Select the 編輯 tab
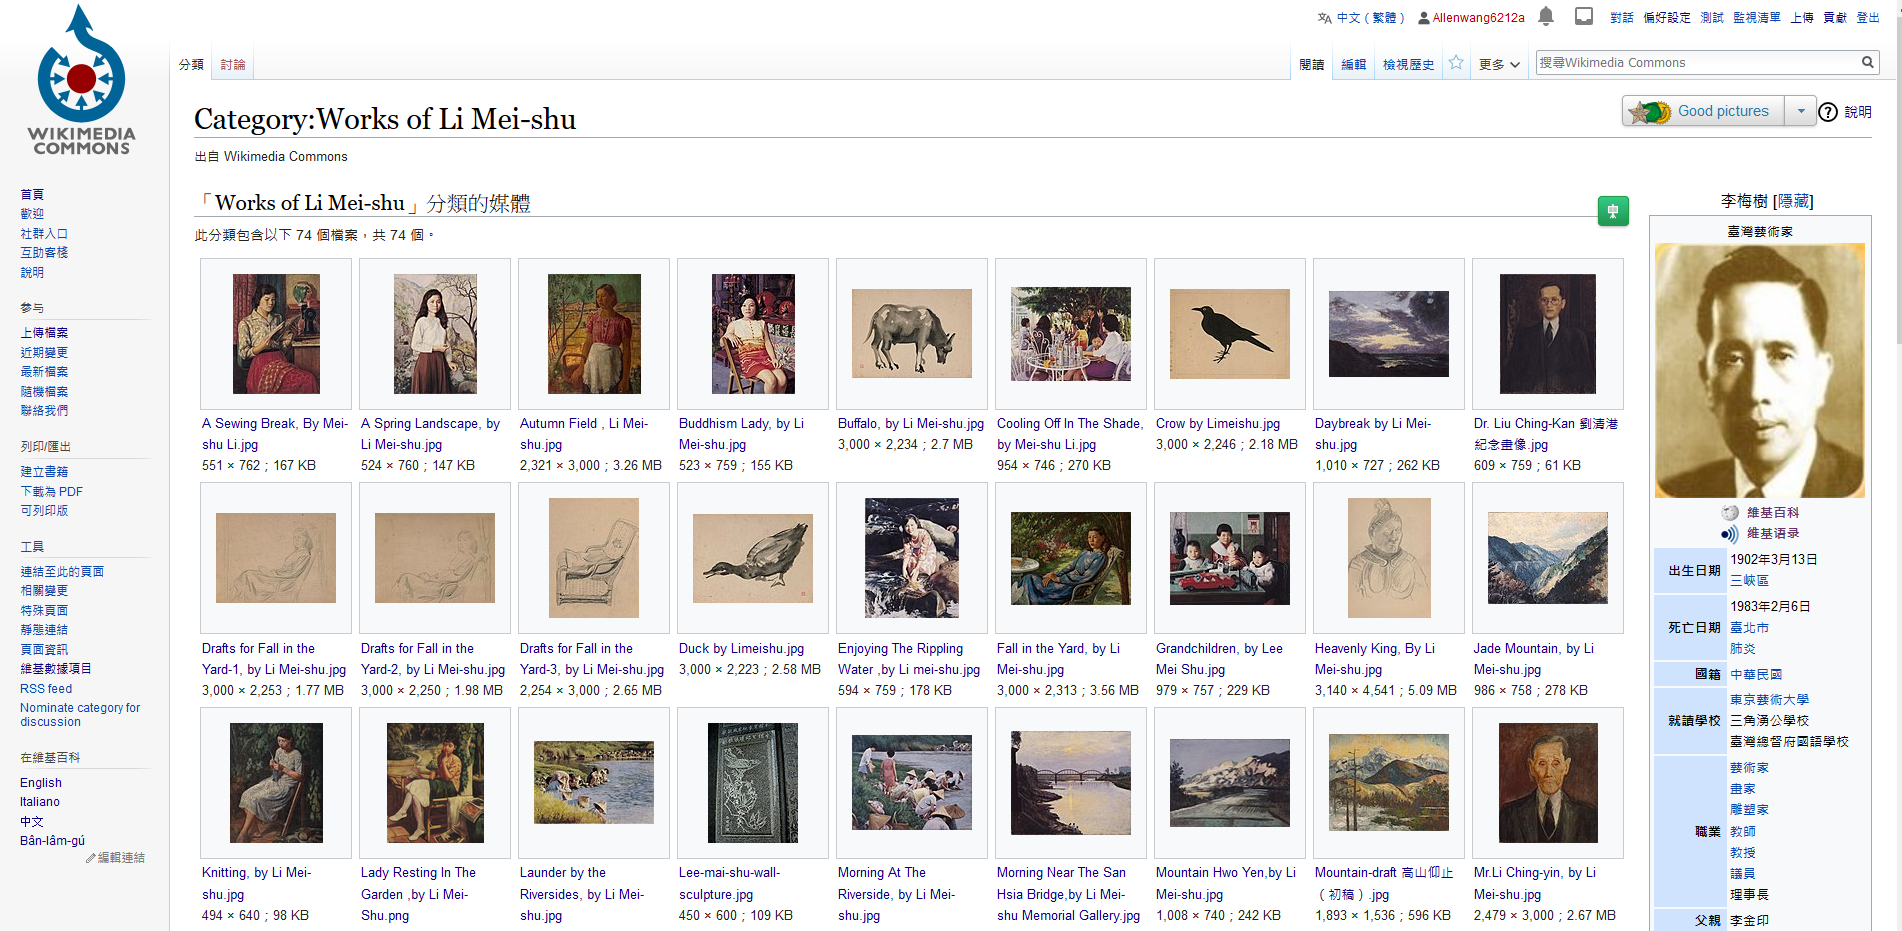The image size is (1902, 931). click(1354, 64)
